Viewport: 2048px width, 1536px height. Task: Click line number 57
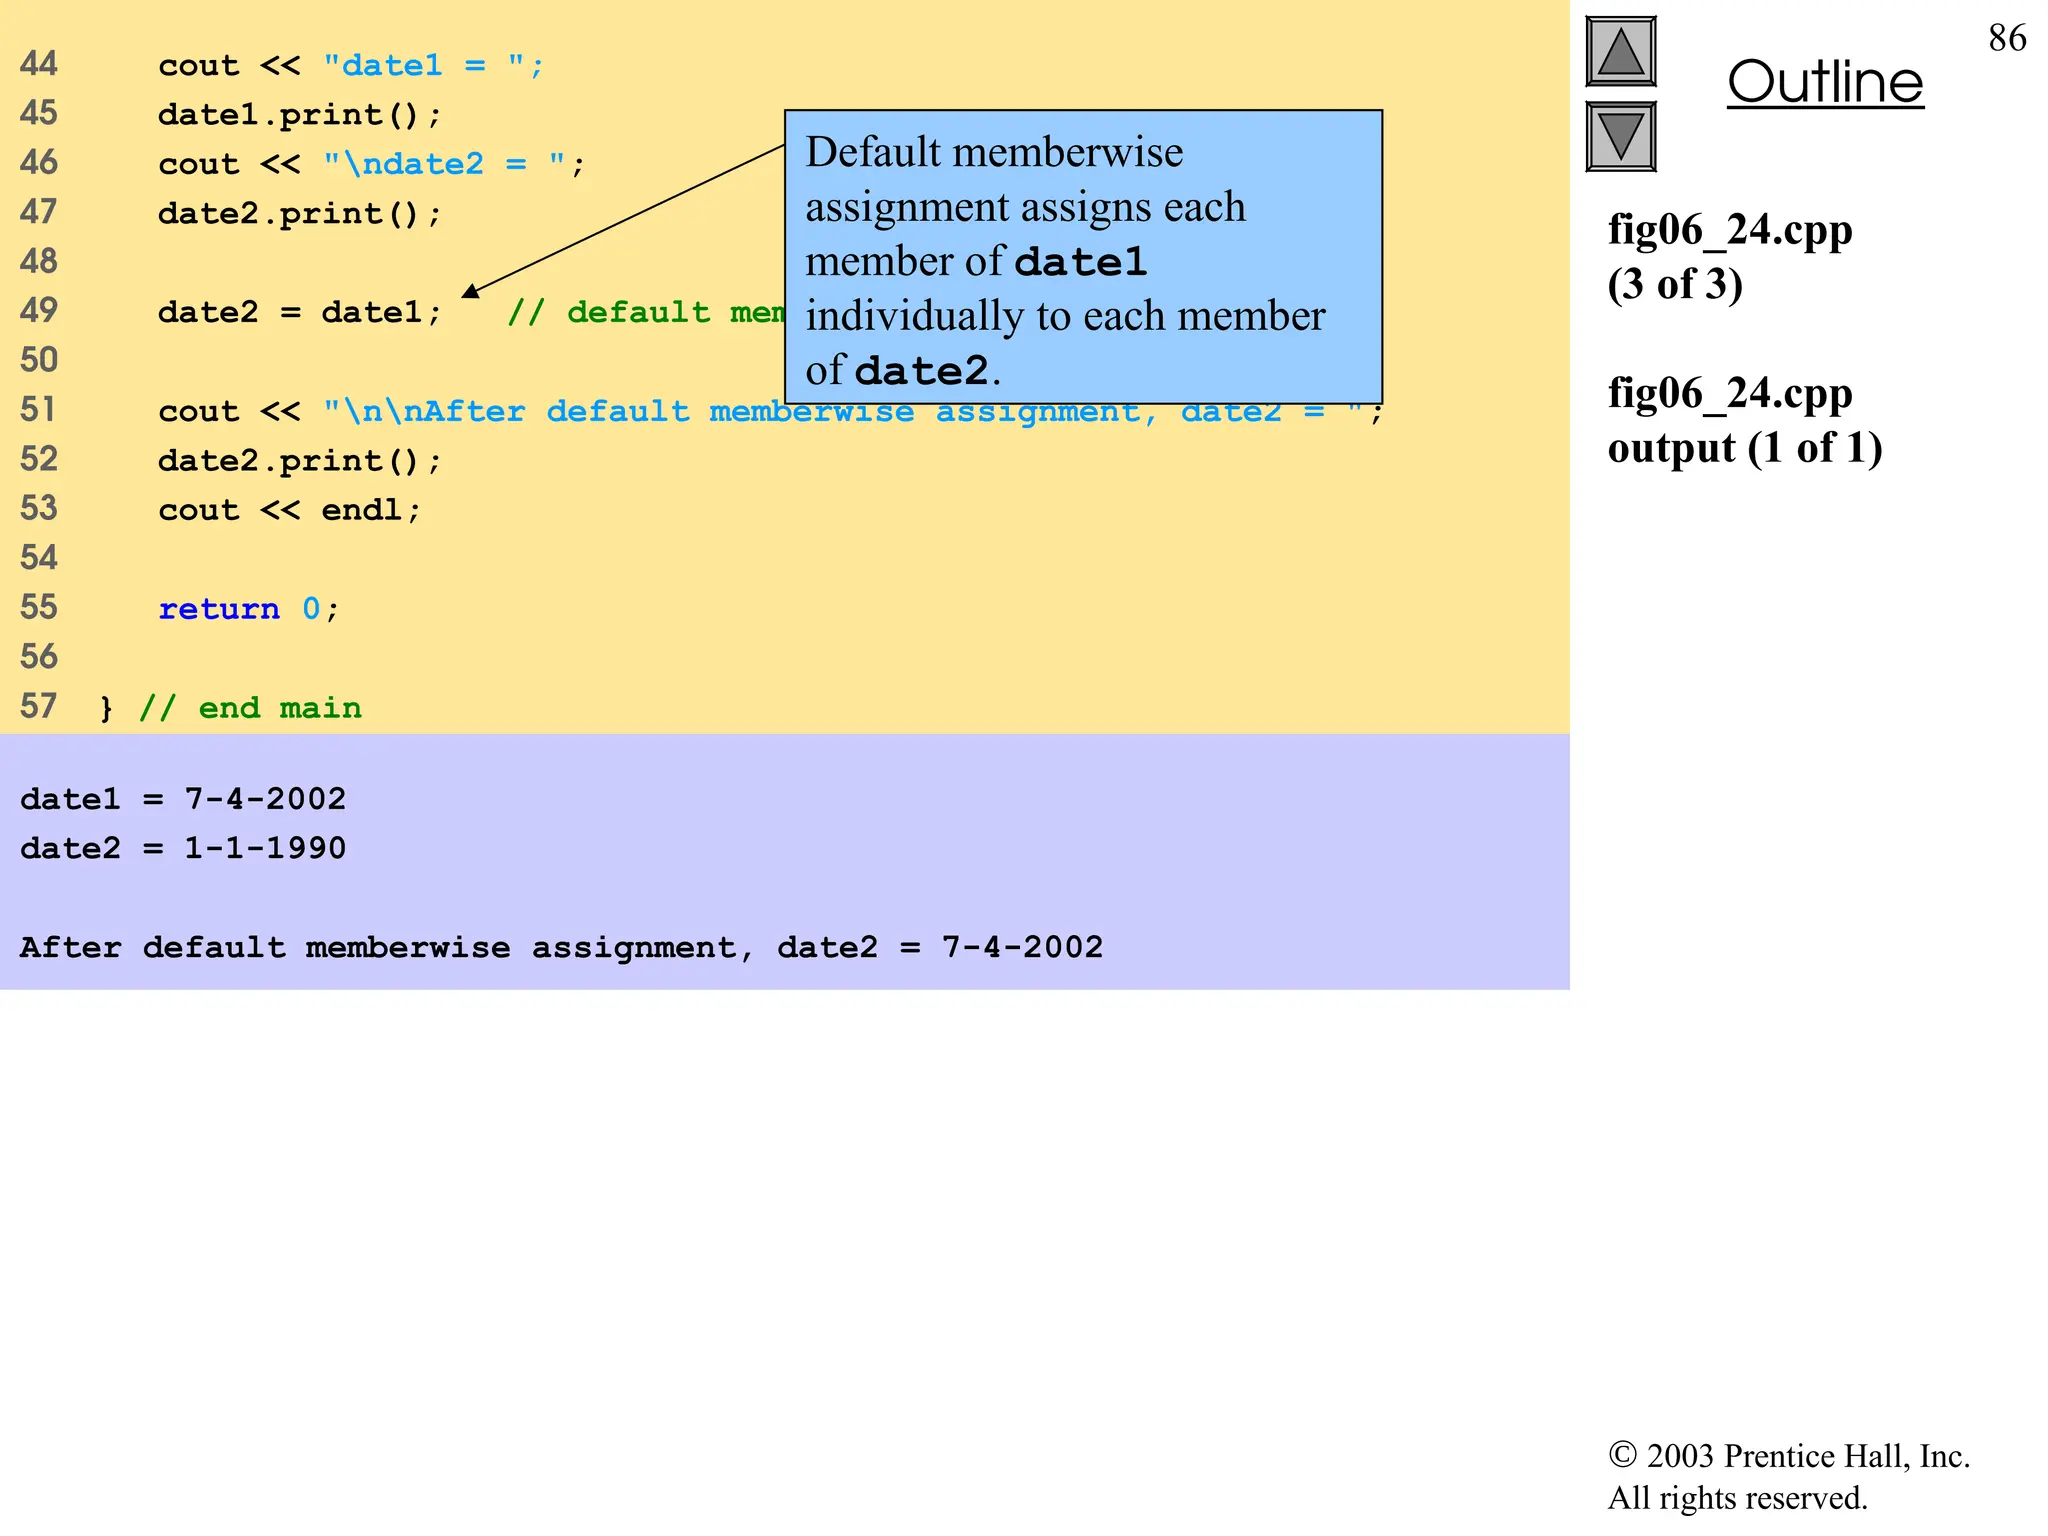point(39,707)
